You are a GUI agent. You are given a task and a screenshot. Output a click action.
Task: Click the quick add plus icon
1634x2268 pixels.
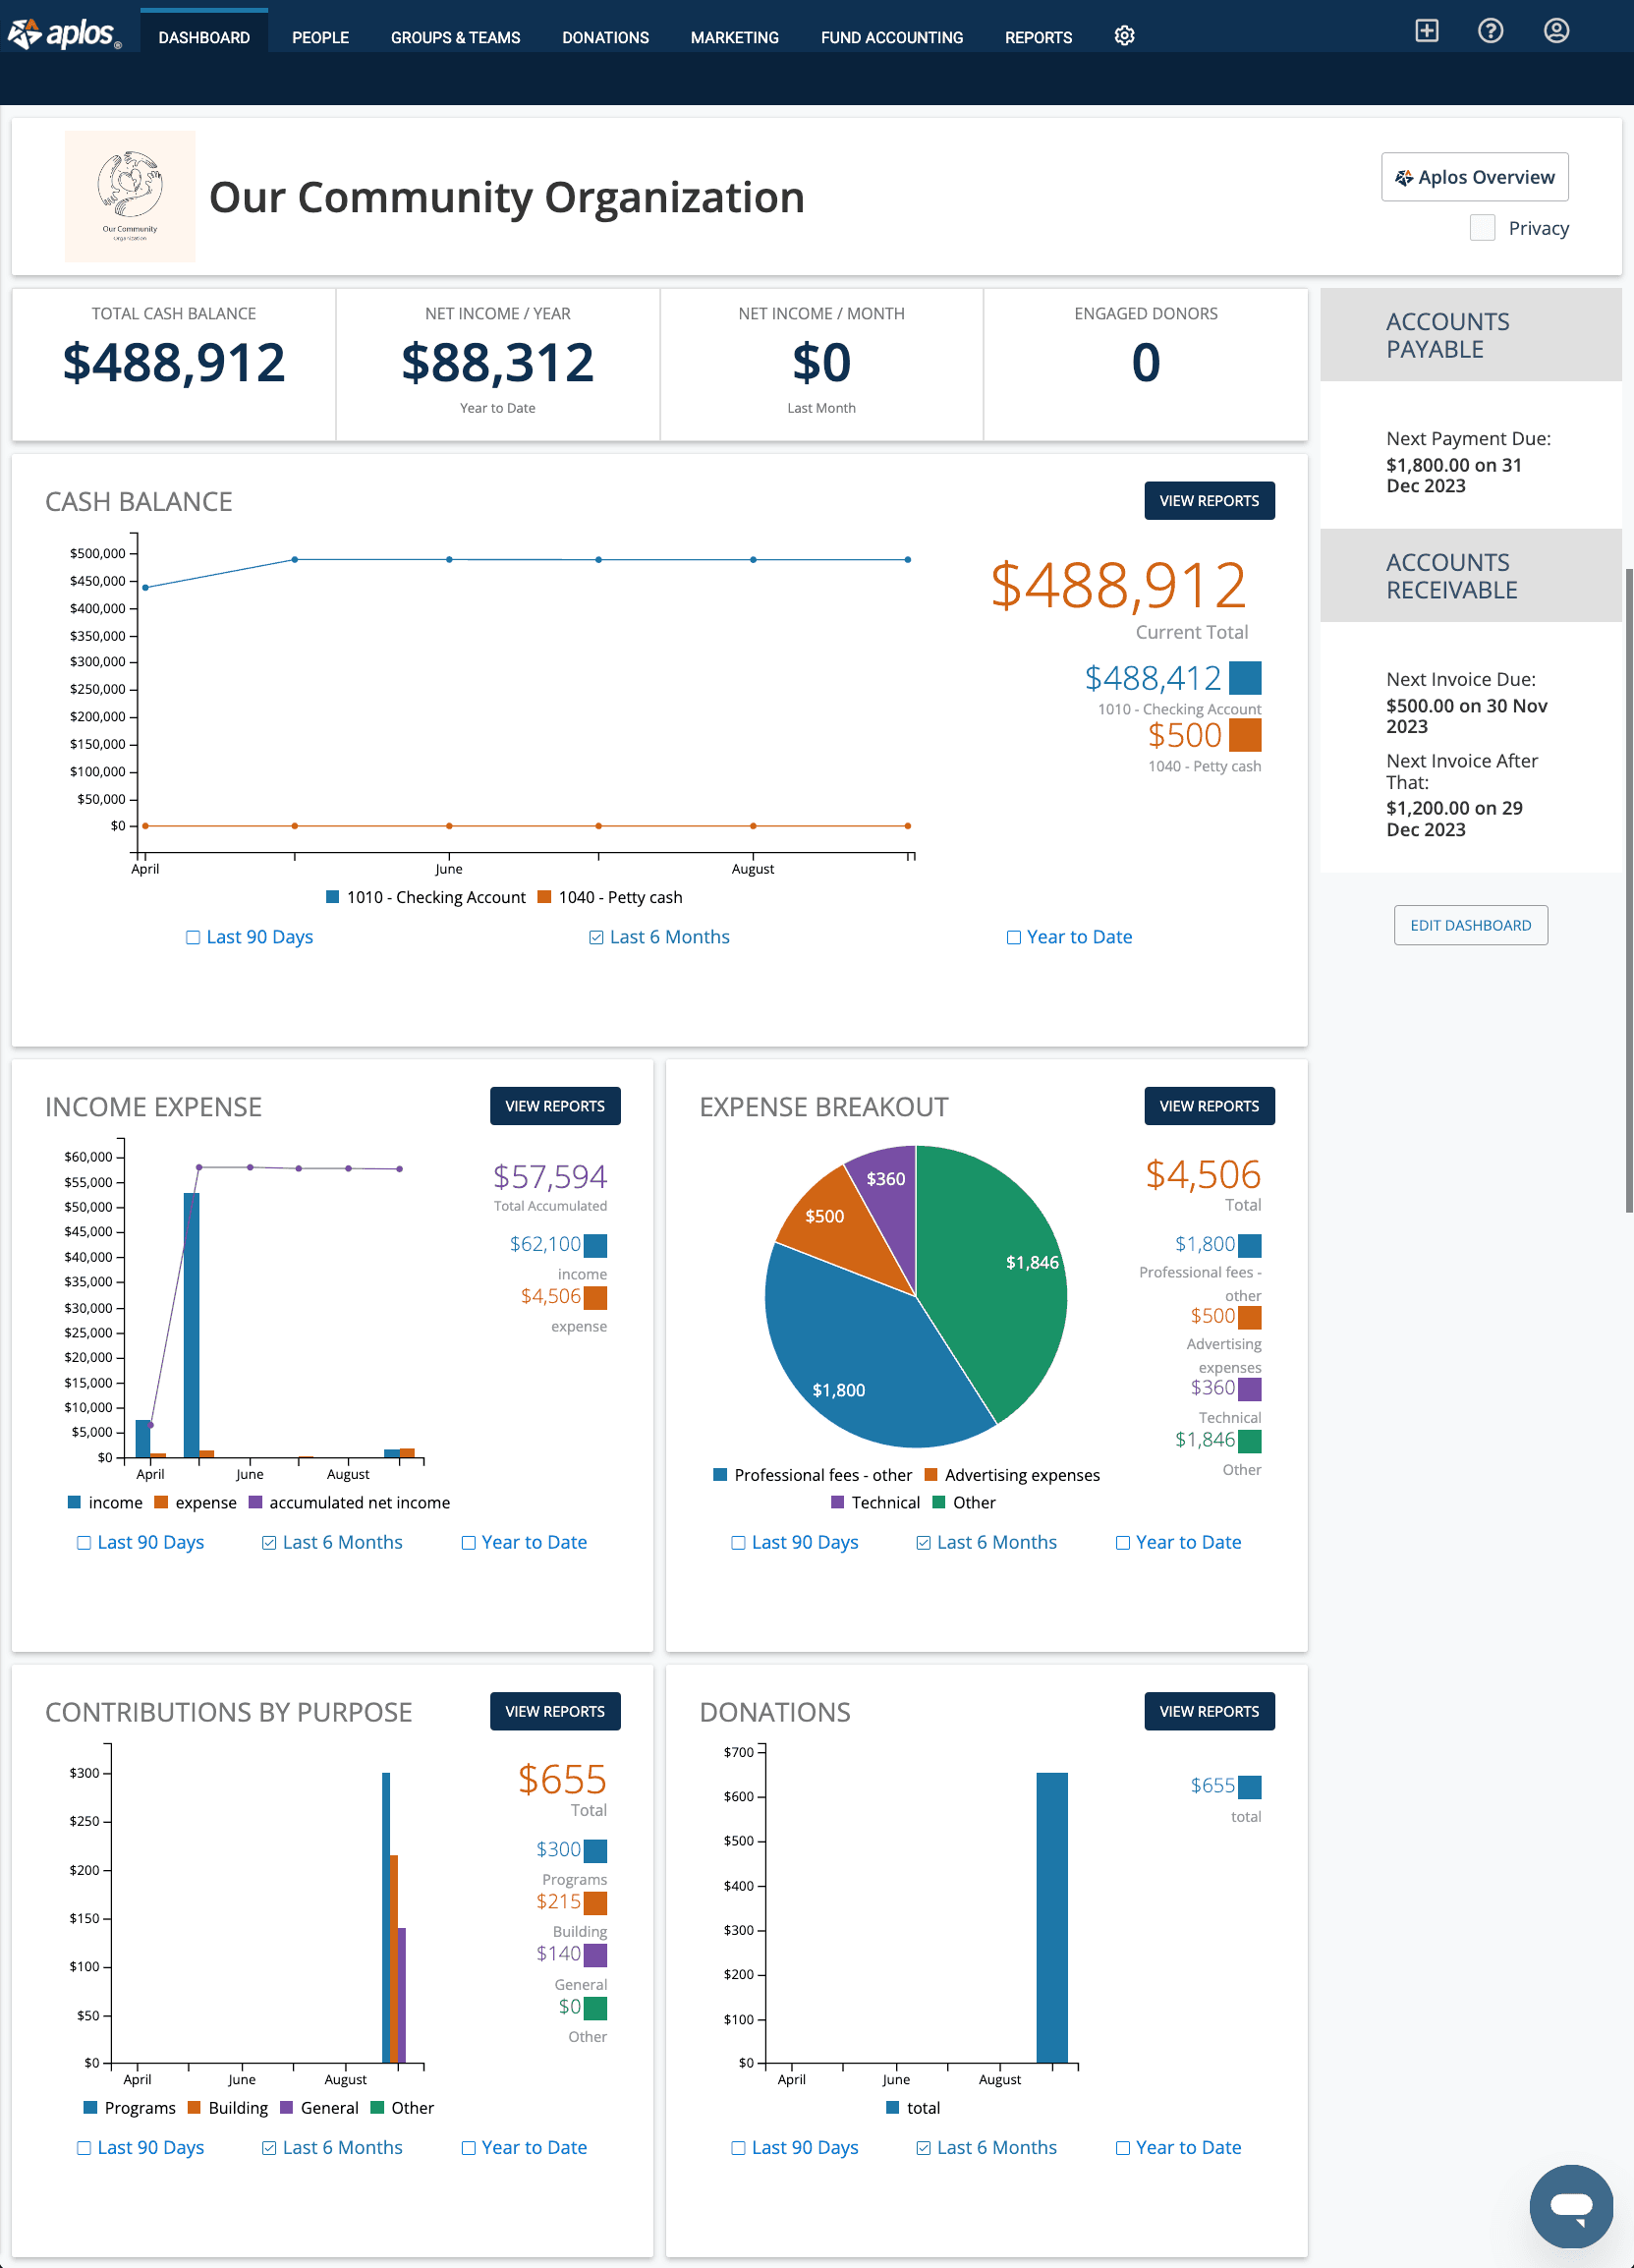click(1426, 31)
